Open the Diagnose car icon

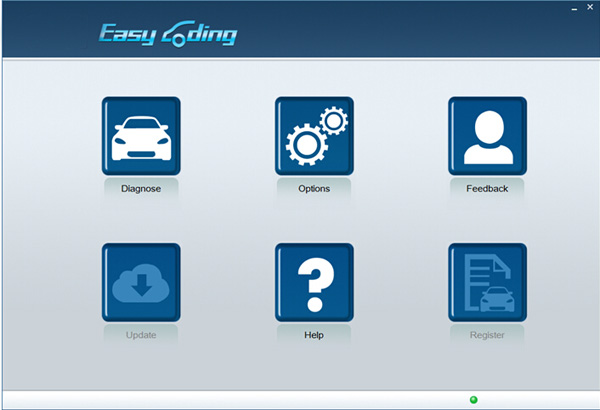141,136
